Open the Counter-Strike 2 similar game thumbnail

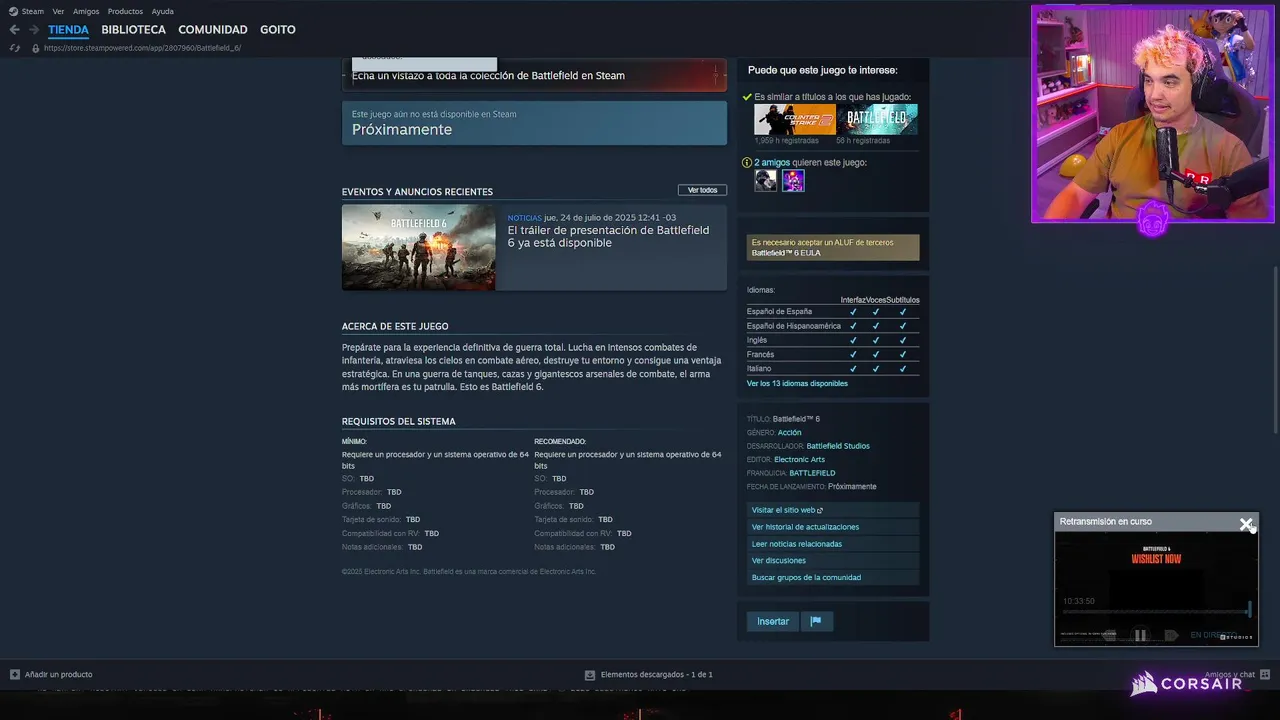[x=795, y=119]
